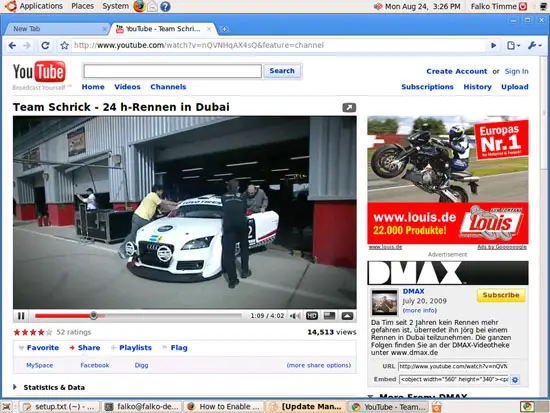Open the Places menu
Viewport: 550px width, 413px height.
[x=82, y=6]
